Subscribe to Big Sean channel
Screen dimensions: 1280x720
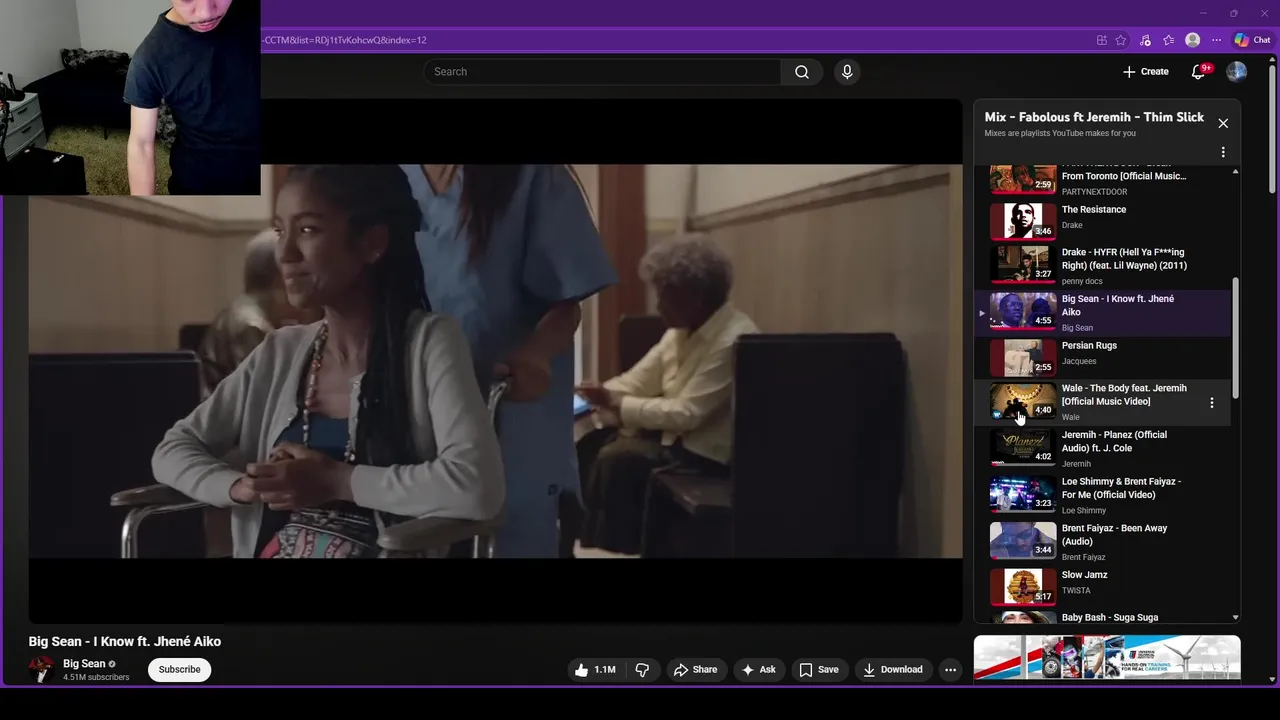179,670
